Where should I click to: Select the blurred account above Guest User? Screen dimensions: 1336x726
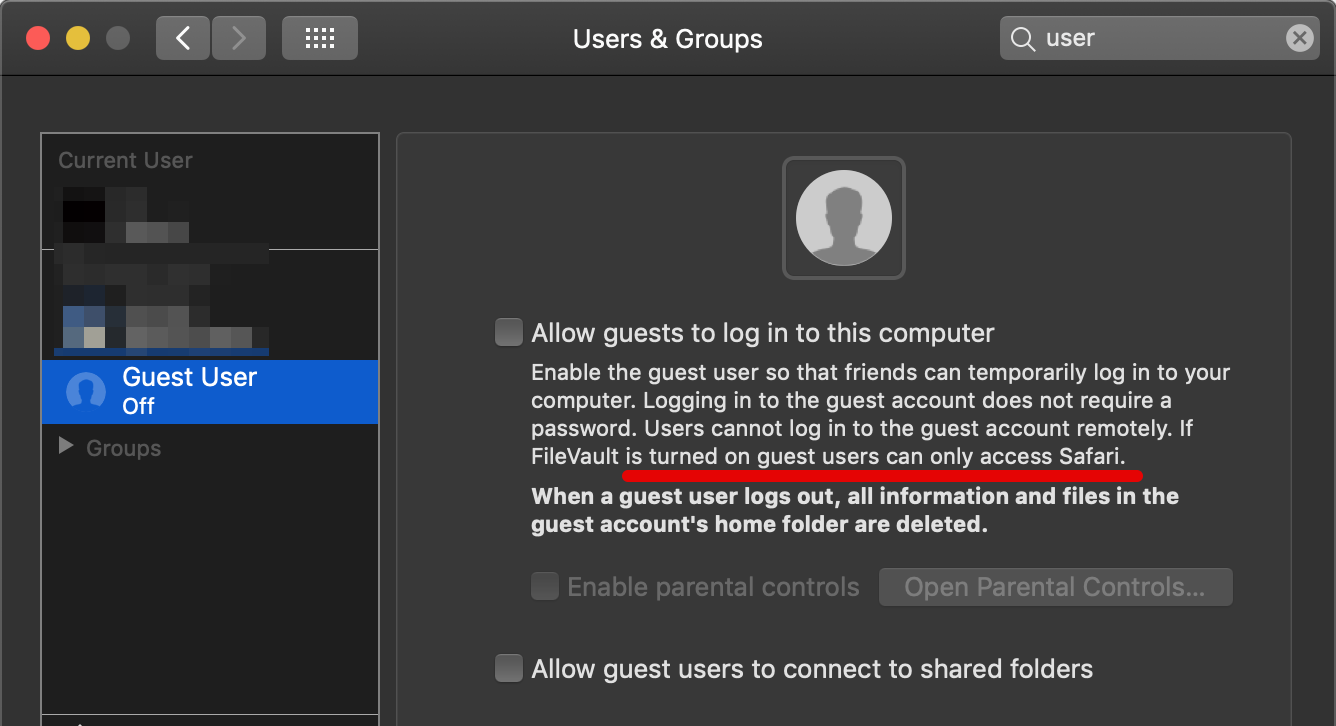pos(160,305)
